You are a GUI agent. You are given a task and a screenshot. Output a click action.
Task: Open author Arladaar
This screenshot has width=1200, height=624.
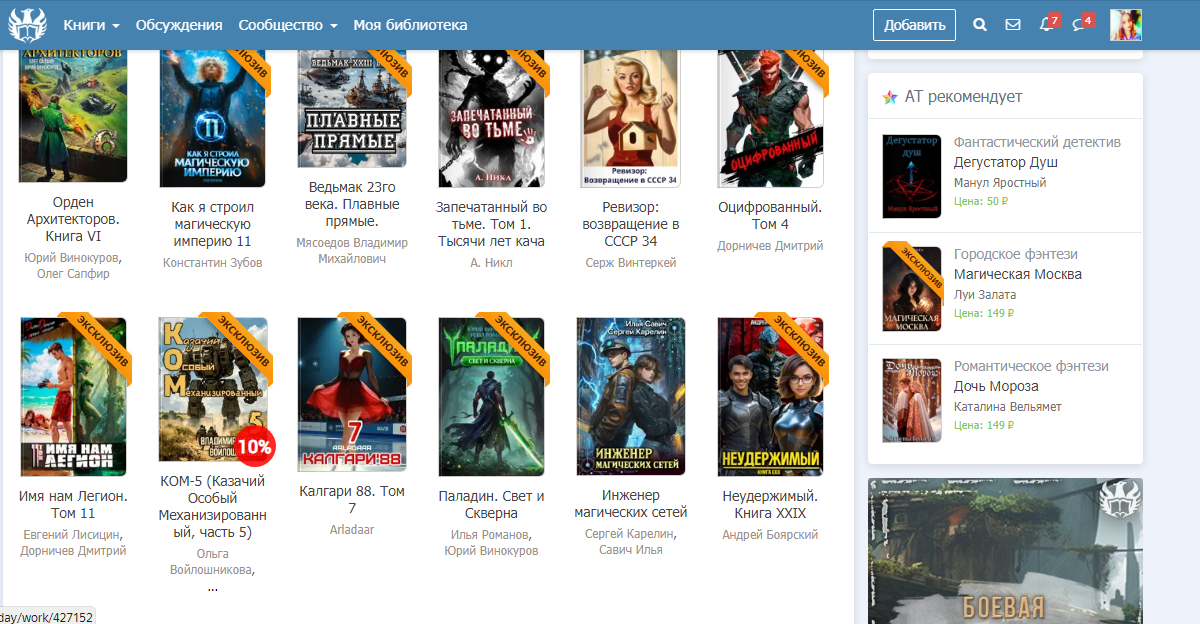[352, 530]
